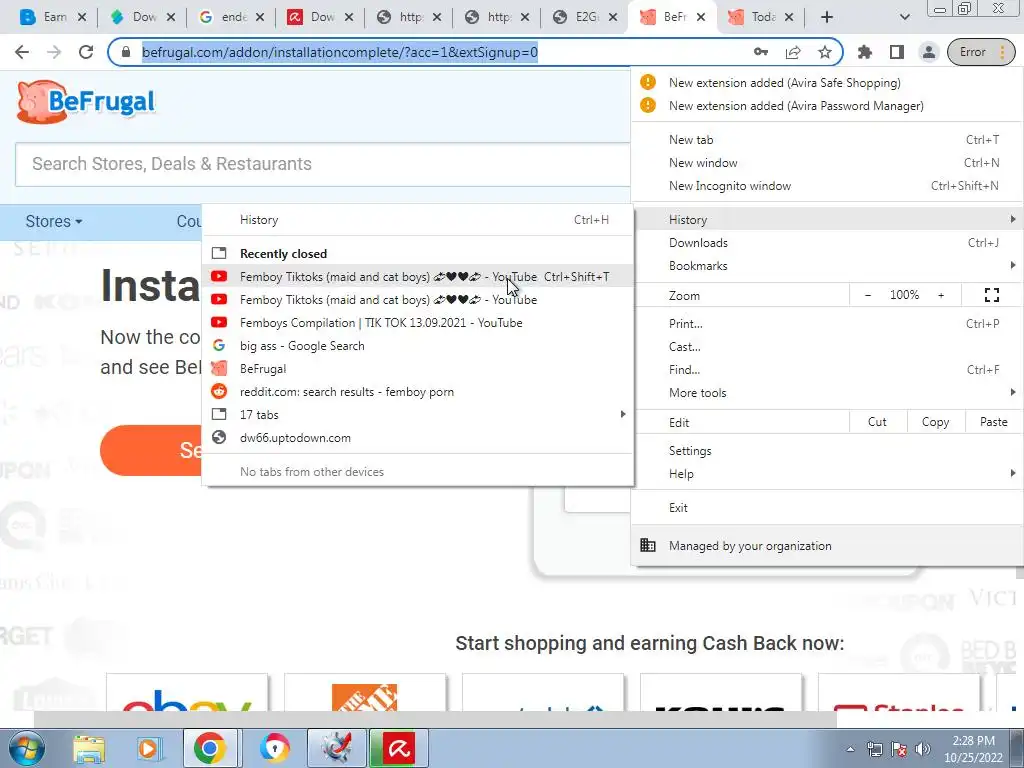The image size is (1024, 768).
Task: Choose Cast from the Chrome menu
Action: [827, 347]
